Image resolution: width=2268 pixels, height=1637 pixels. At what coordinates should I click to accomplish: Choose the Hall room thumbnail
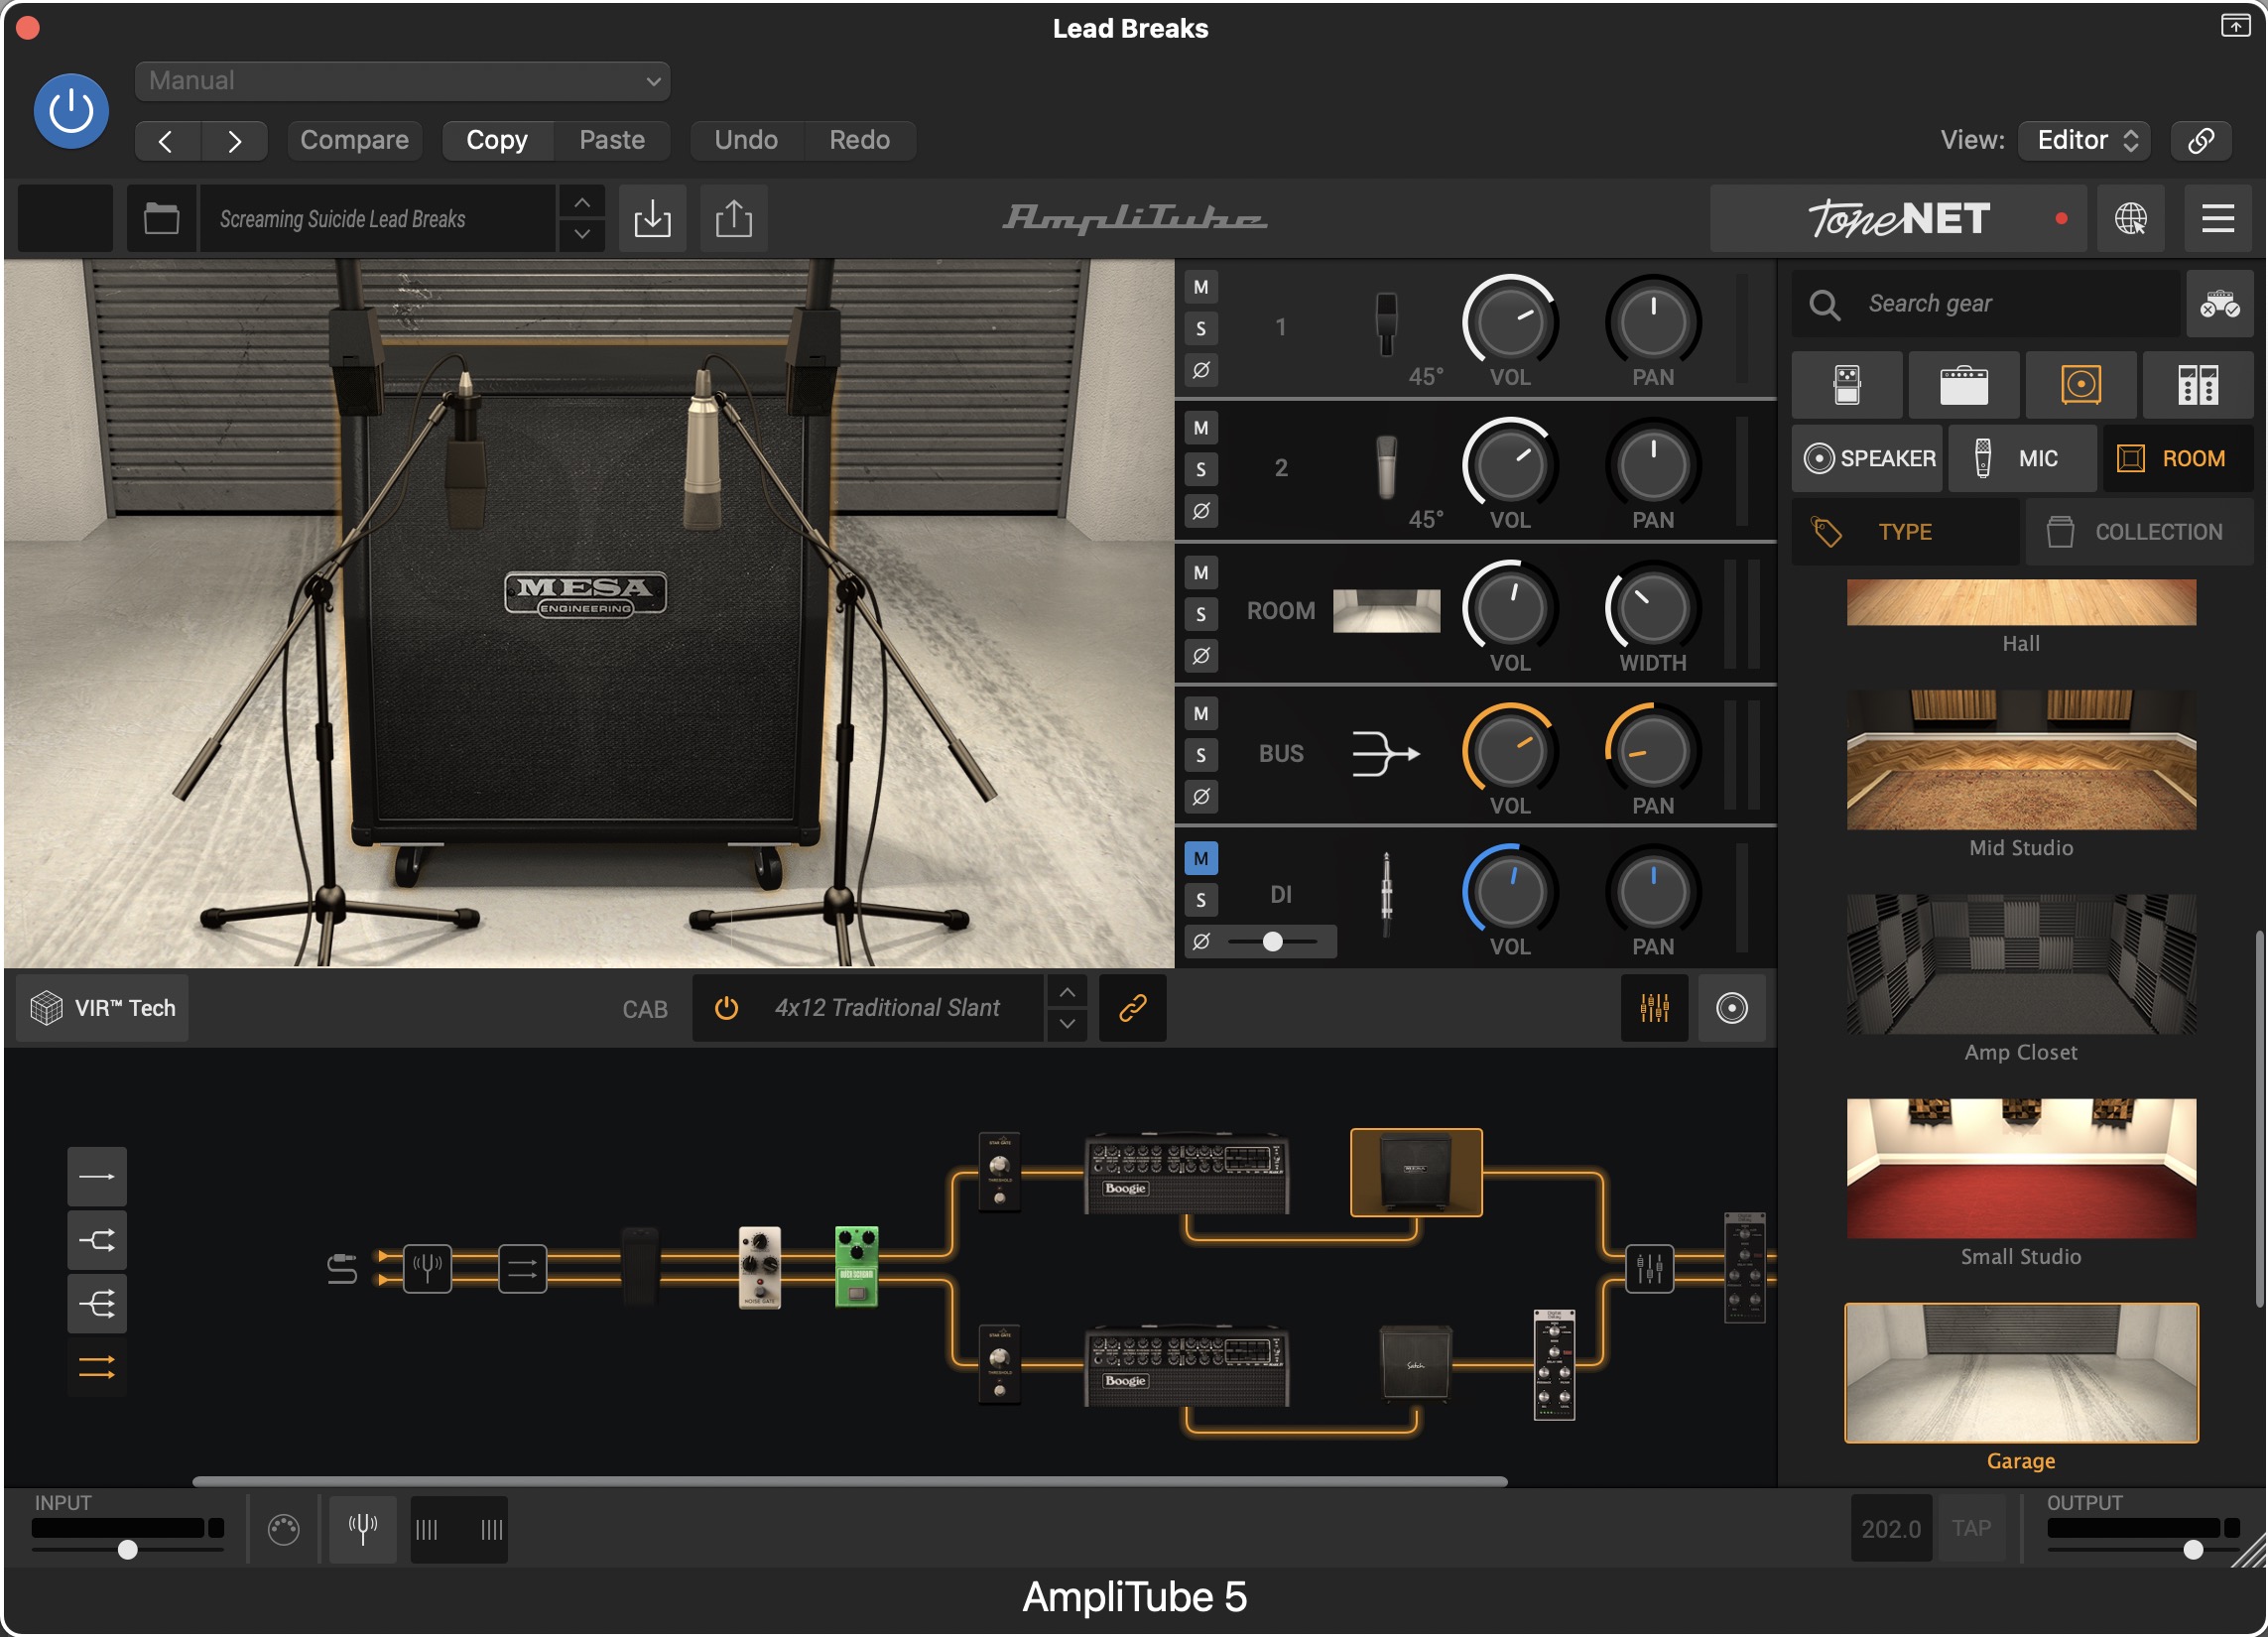tap(2021, 603)
